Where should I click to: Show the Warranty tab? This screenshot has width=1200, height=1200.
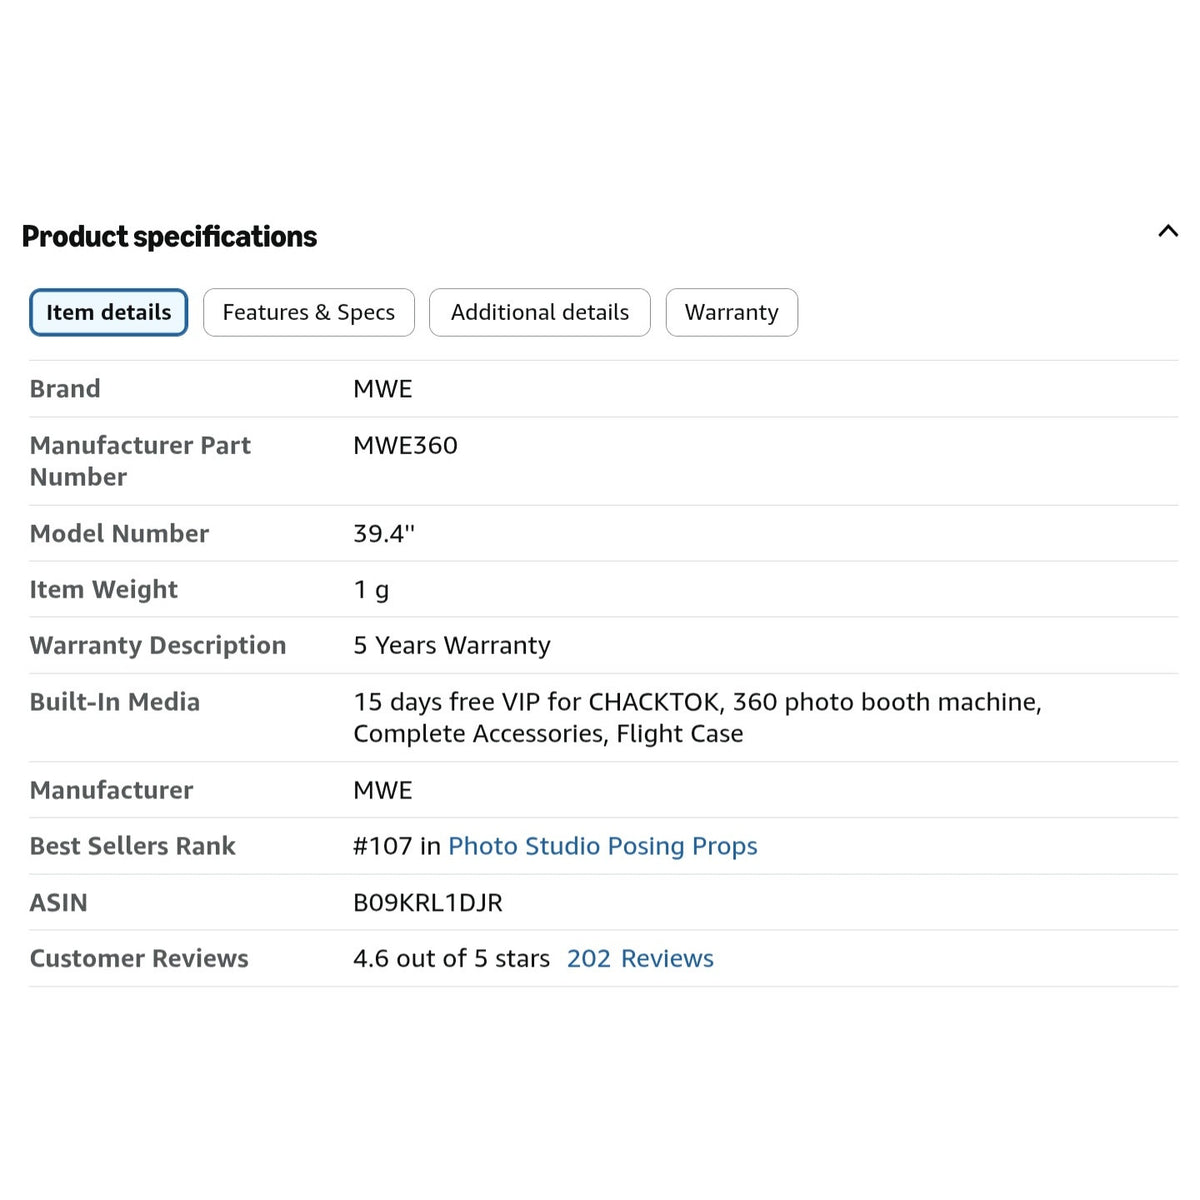coord(732,312)
